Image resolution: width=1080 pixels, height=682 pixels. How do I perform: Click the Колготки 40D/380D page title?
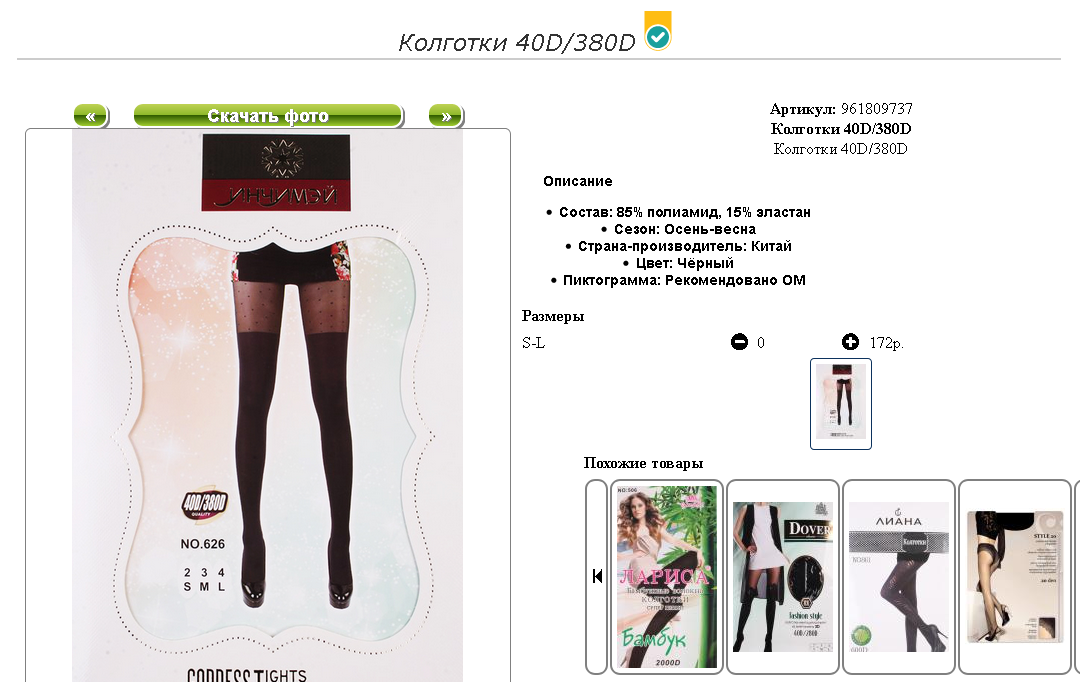[x=517, y=43]
